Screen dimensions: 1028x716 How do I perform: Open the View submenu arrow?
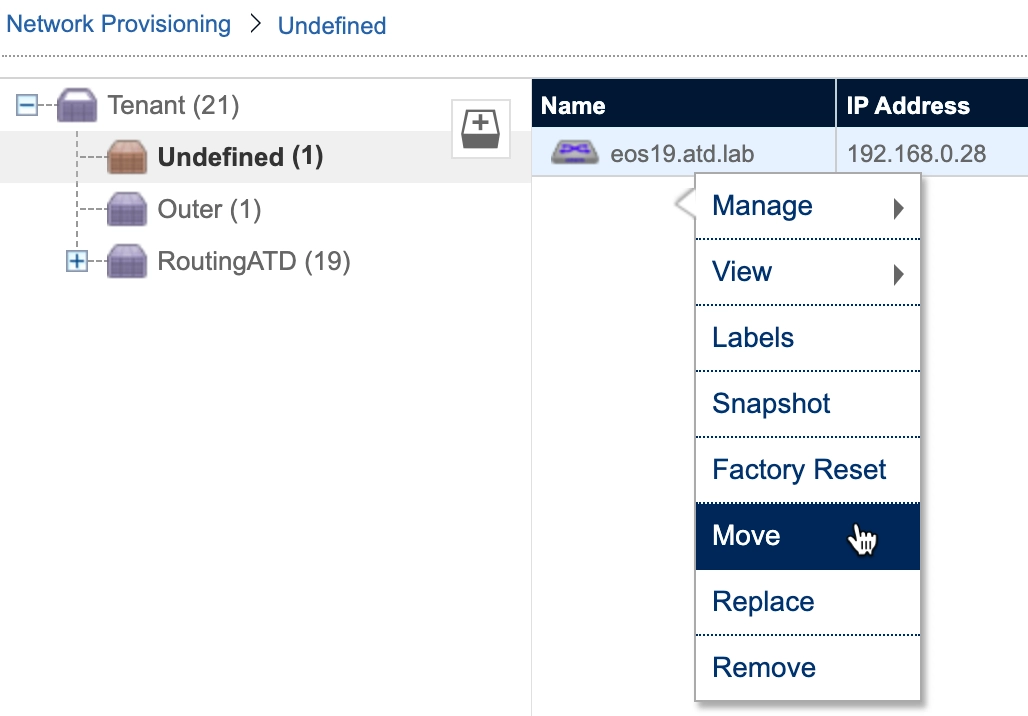click(x=898, y=273)
